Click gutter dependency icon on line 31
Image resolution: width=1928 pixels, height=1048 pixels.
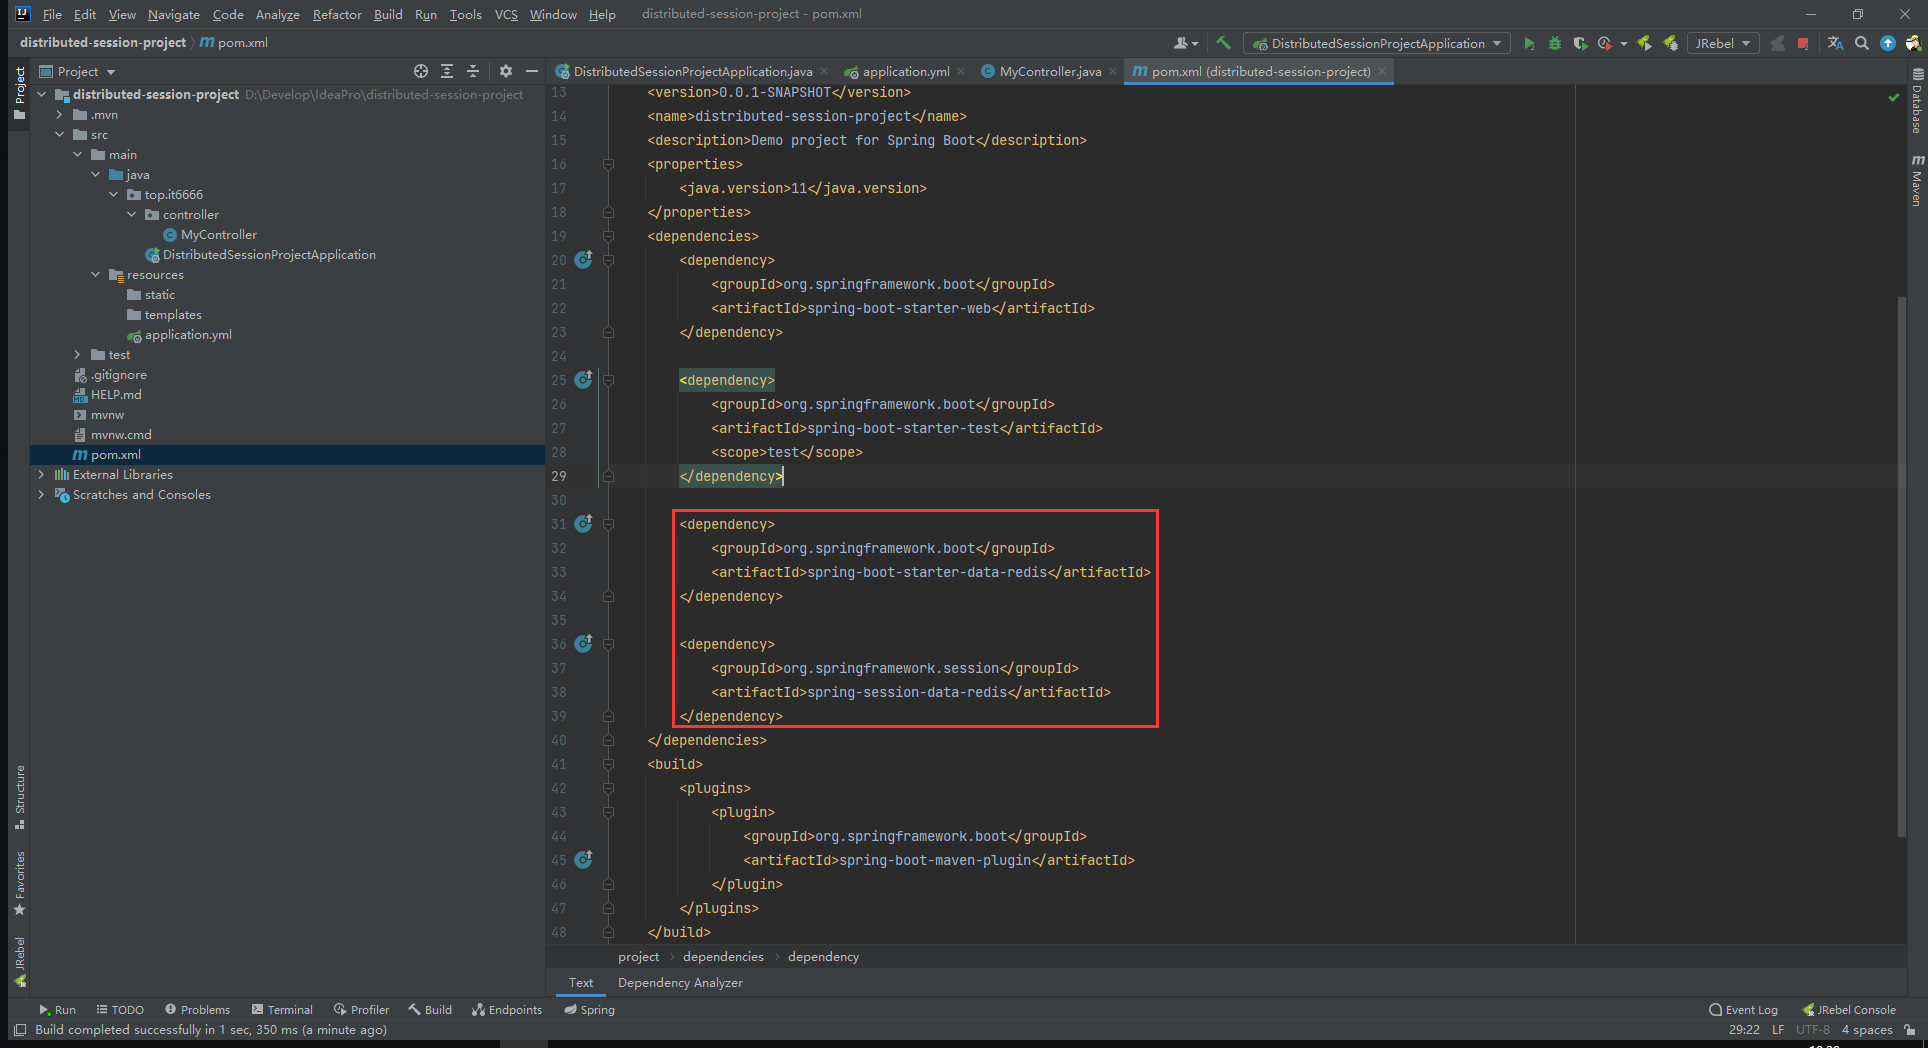(x=584, y=523)
